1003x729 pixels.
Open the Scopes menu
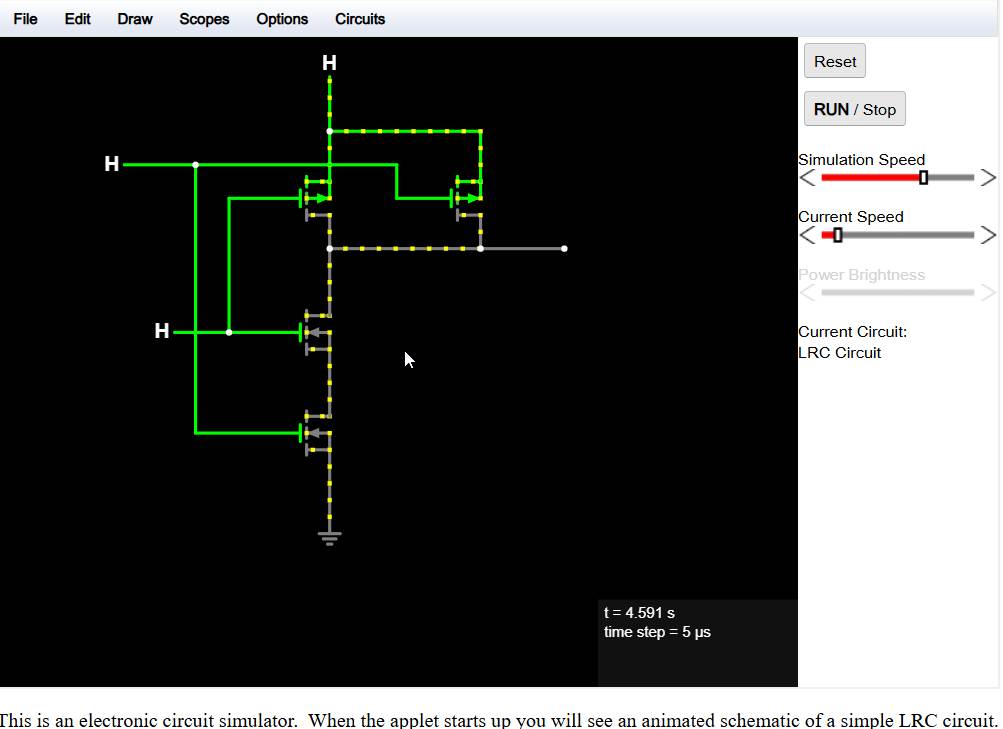[204, 19]
